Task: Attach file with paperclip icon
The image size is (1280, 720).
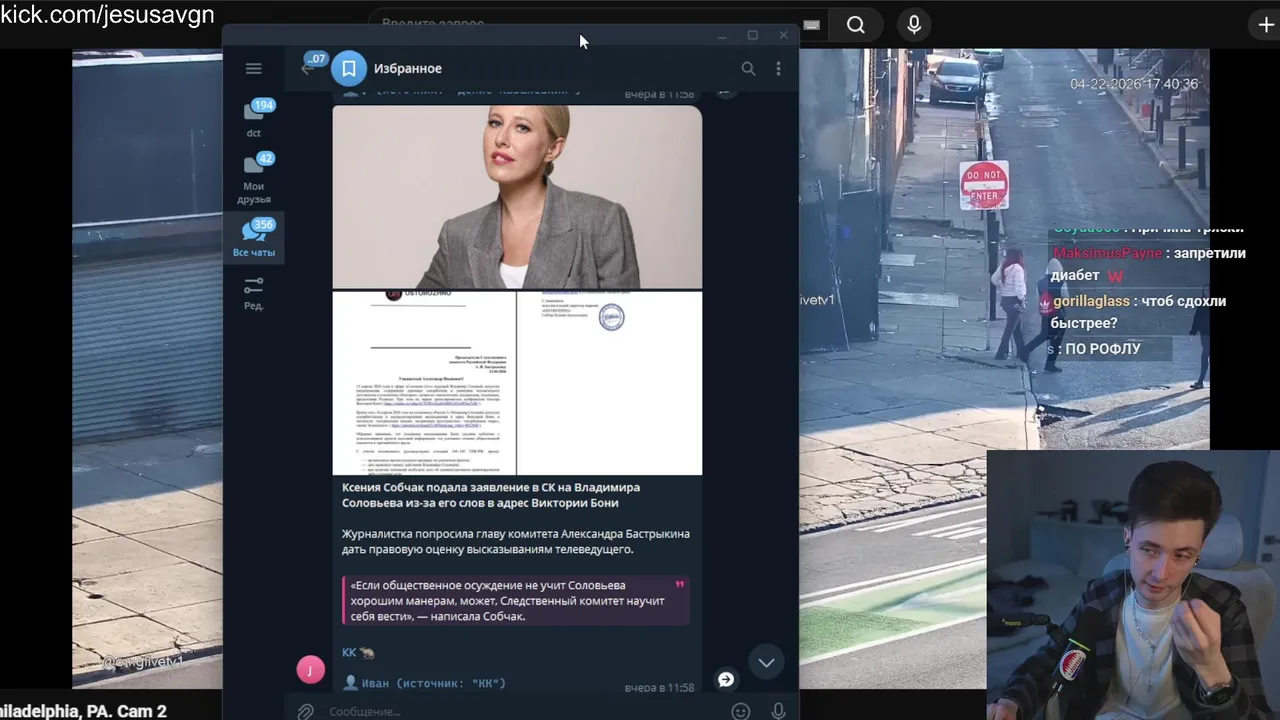Action: [306, 711]
